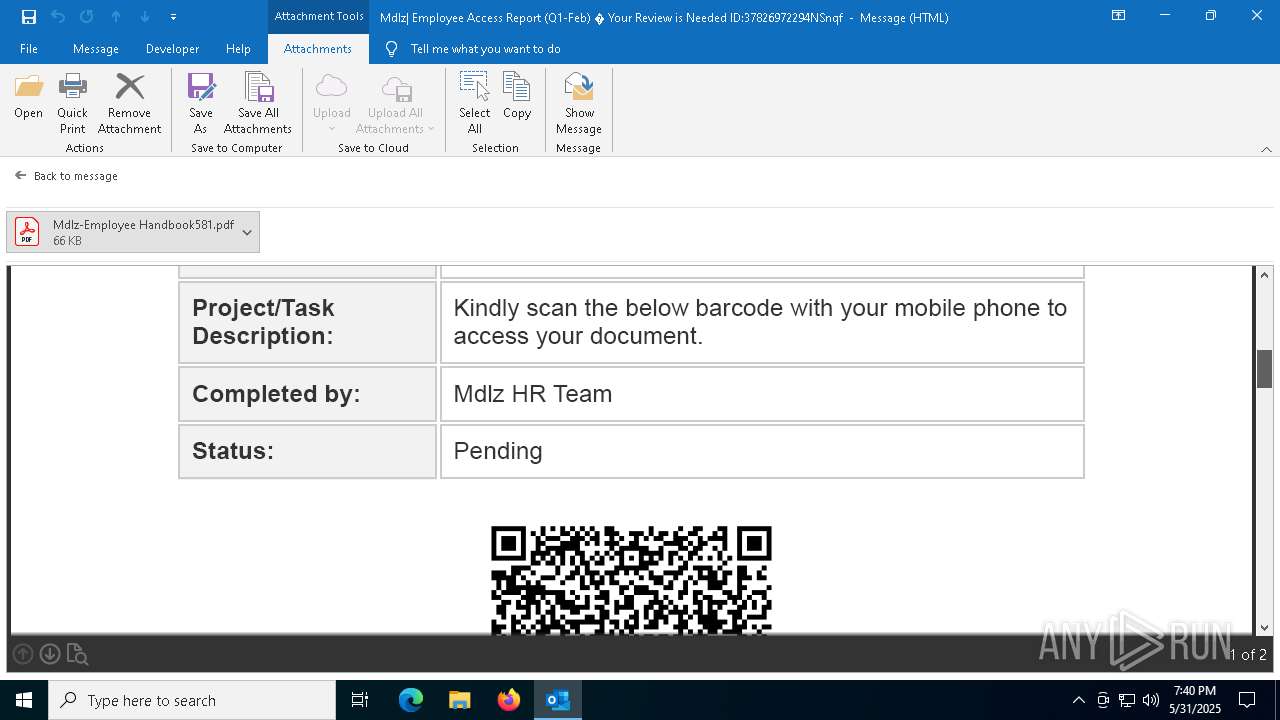The image size is (1280, 720).
Task: Click the PDF file icon on the attachment
Action: [x=27, y=232]
